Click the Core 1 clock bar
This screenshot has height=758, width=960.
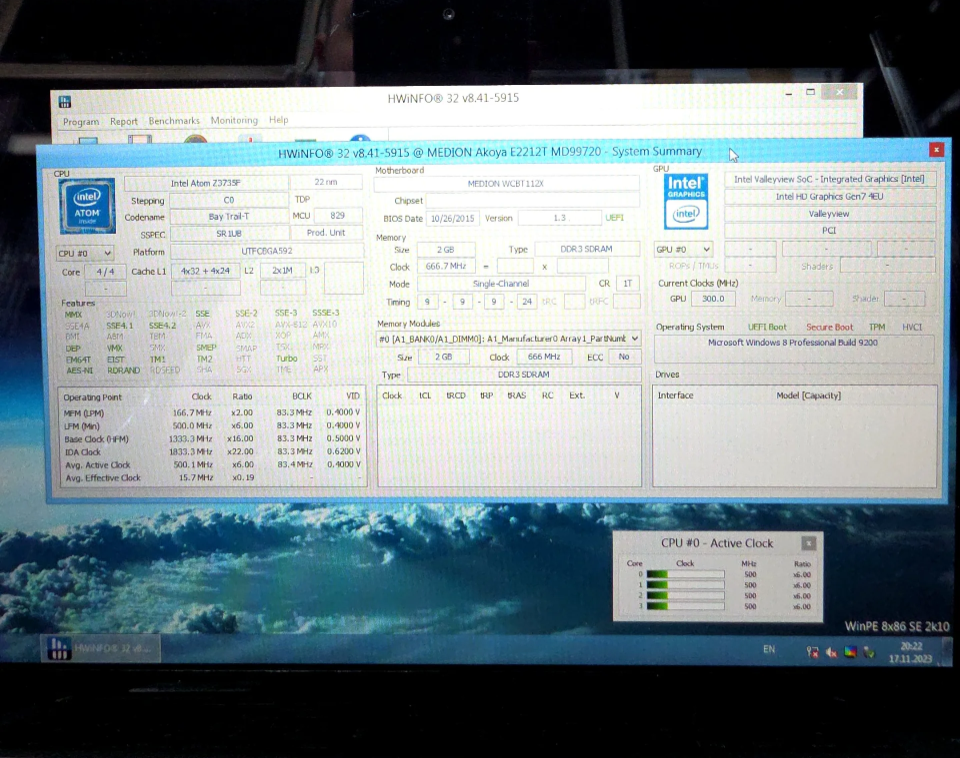(685, 585)
